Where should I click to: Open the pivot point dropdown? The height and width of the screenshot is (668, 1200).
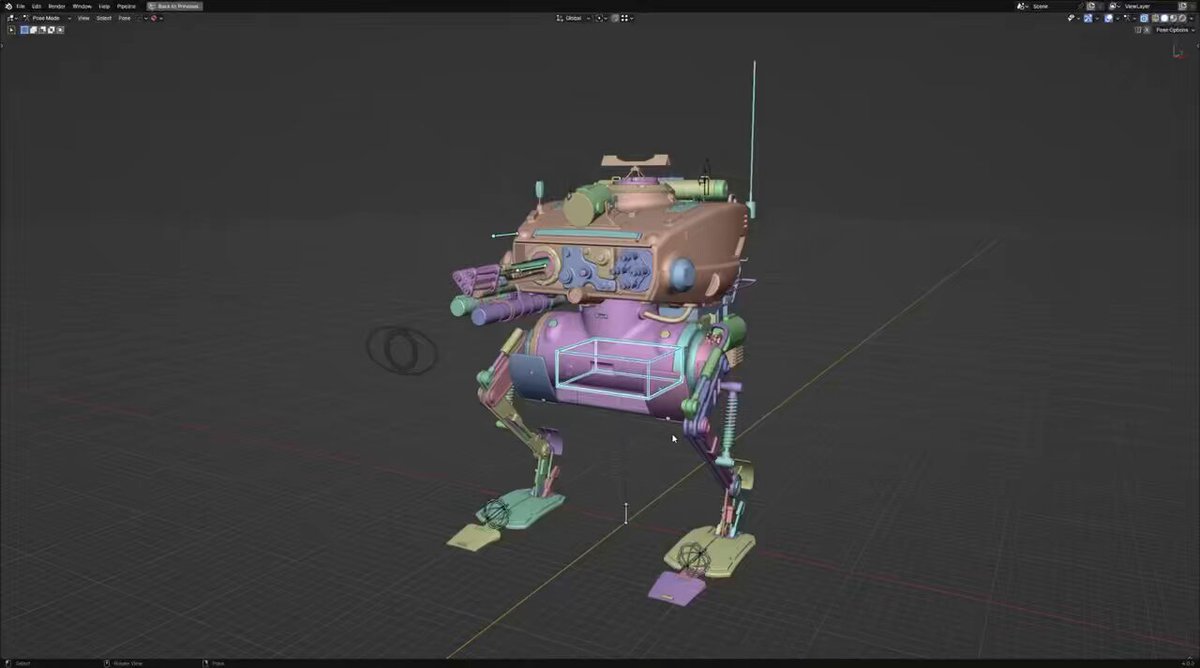(603, 18)
